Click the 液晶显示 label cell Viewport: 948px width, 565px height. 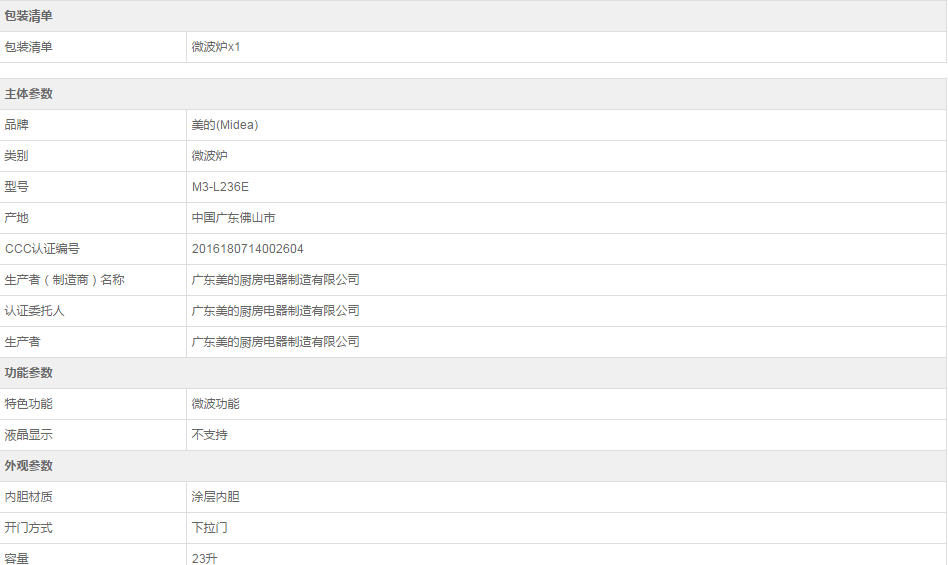tap(93, 435)
